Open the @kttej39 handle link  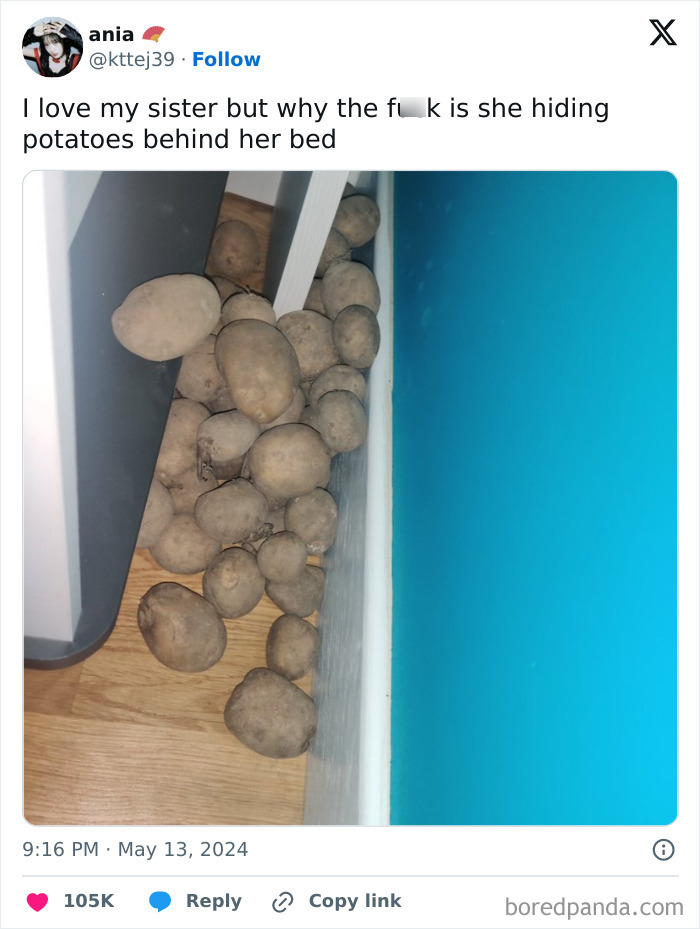(132, 59)
